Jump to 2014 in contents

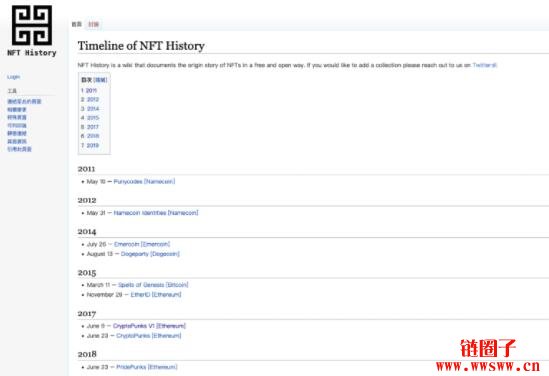coord(90,109)
